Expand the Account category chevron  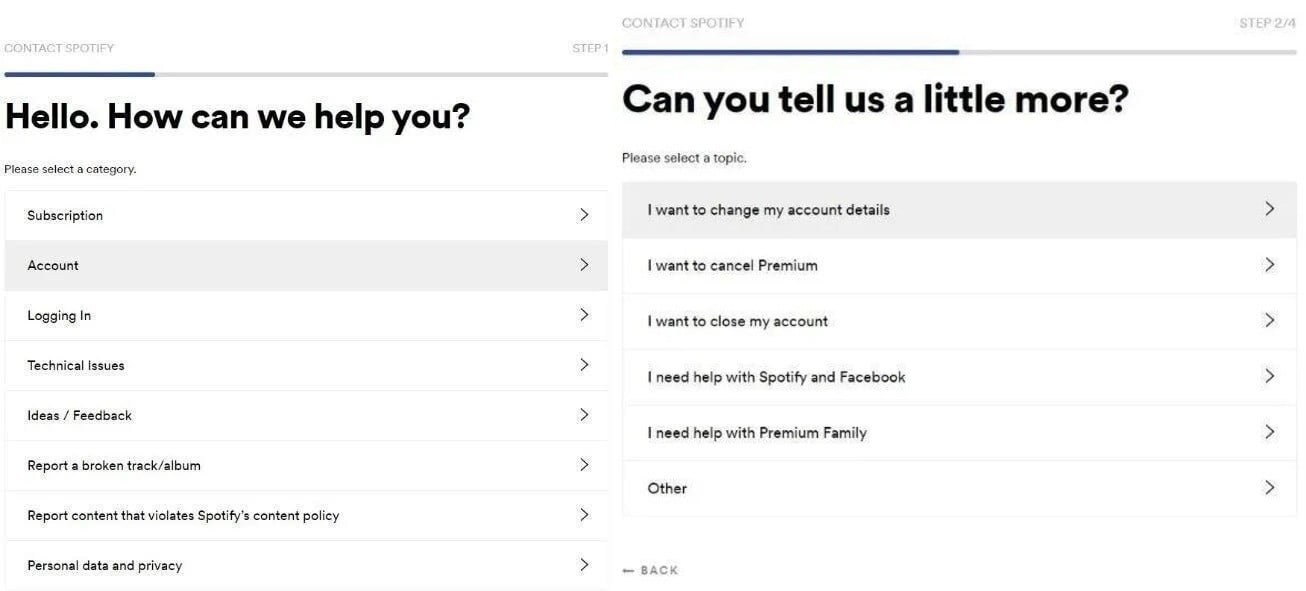(584, 265)
